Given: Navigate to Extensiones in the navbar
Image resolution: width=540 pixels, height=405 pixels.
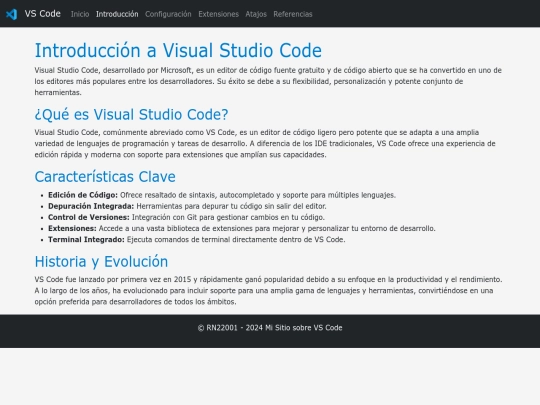Looking at the screenshot, I should pos(218,14).
